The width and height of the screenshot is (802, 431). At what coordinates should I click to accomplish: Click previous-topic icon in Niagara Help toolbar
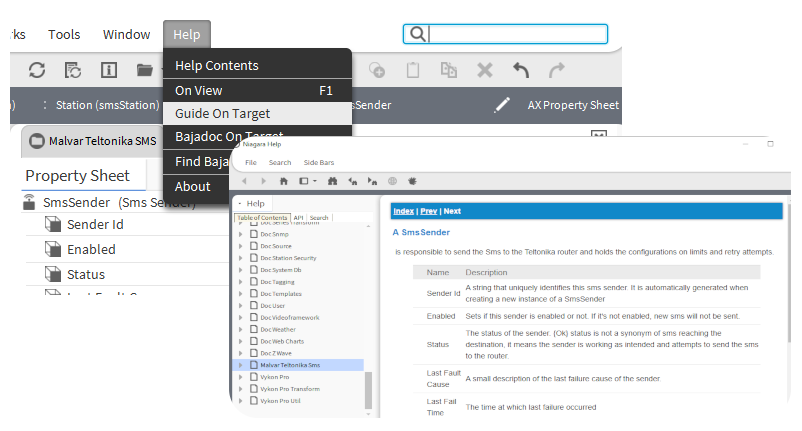pyautogui.click(x=352, y=181)
